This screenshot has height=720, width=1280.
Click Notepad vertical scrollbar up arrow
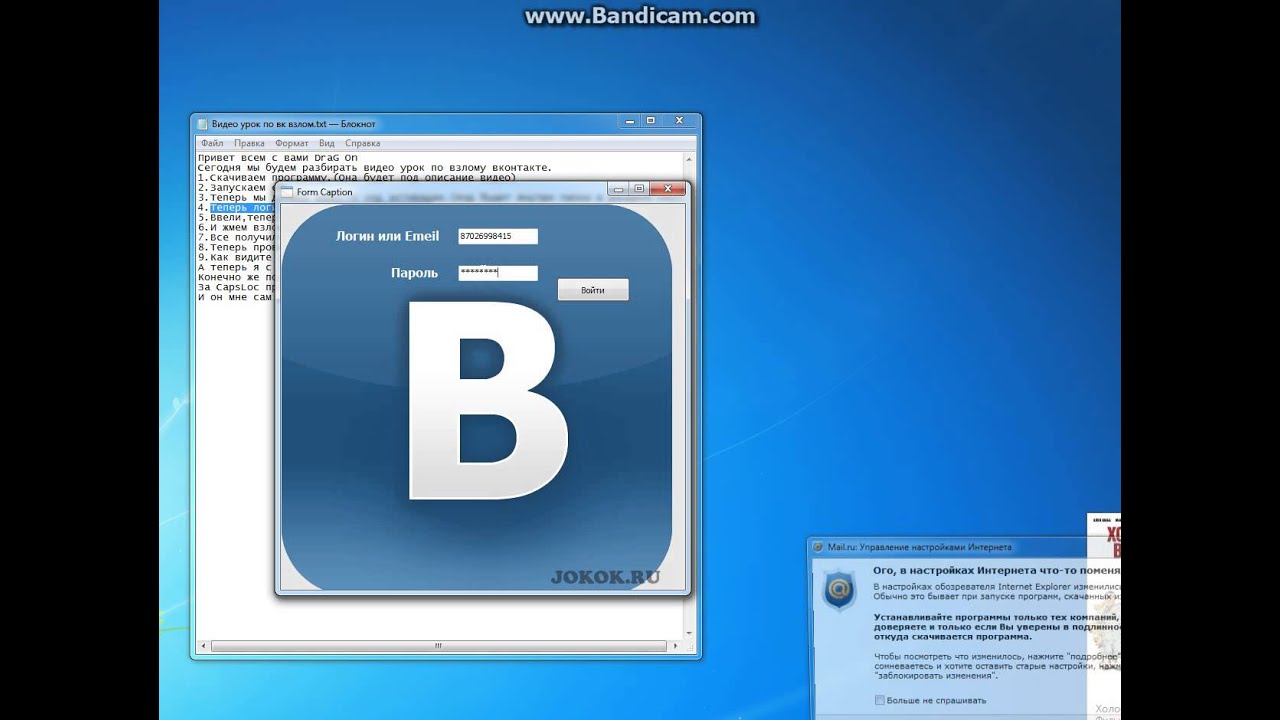[689, 159]
